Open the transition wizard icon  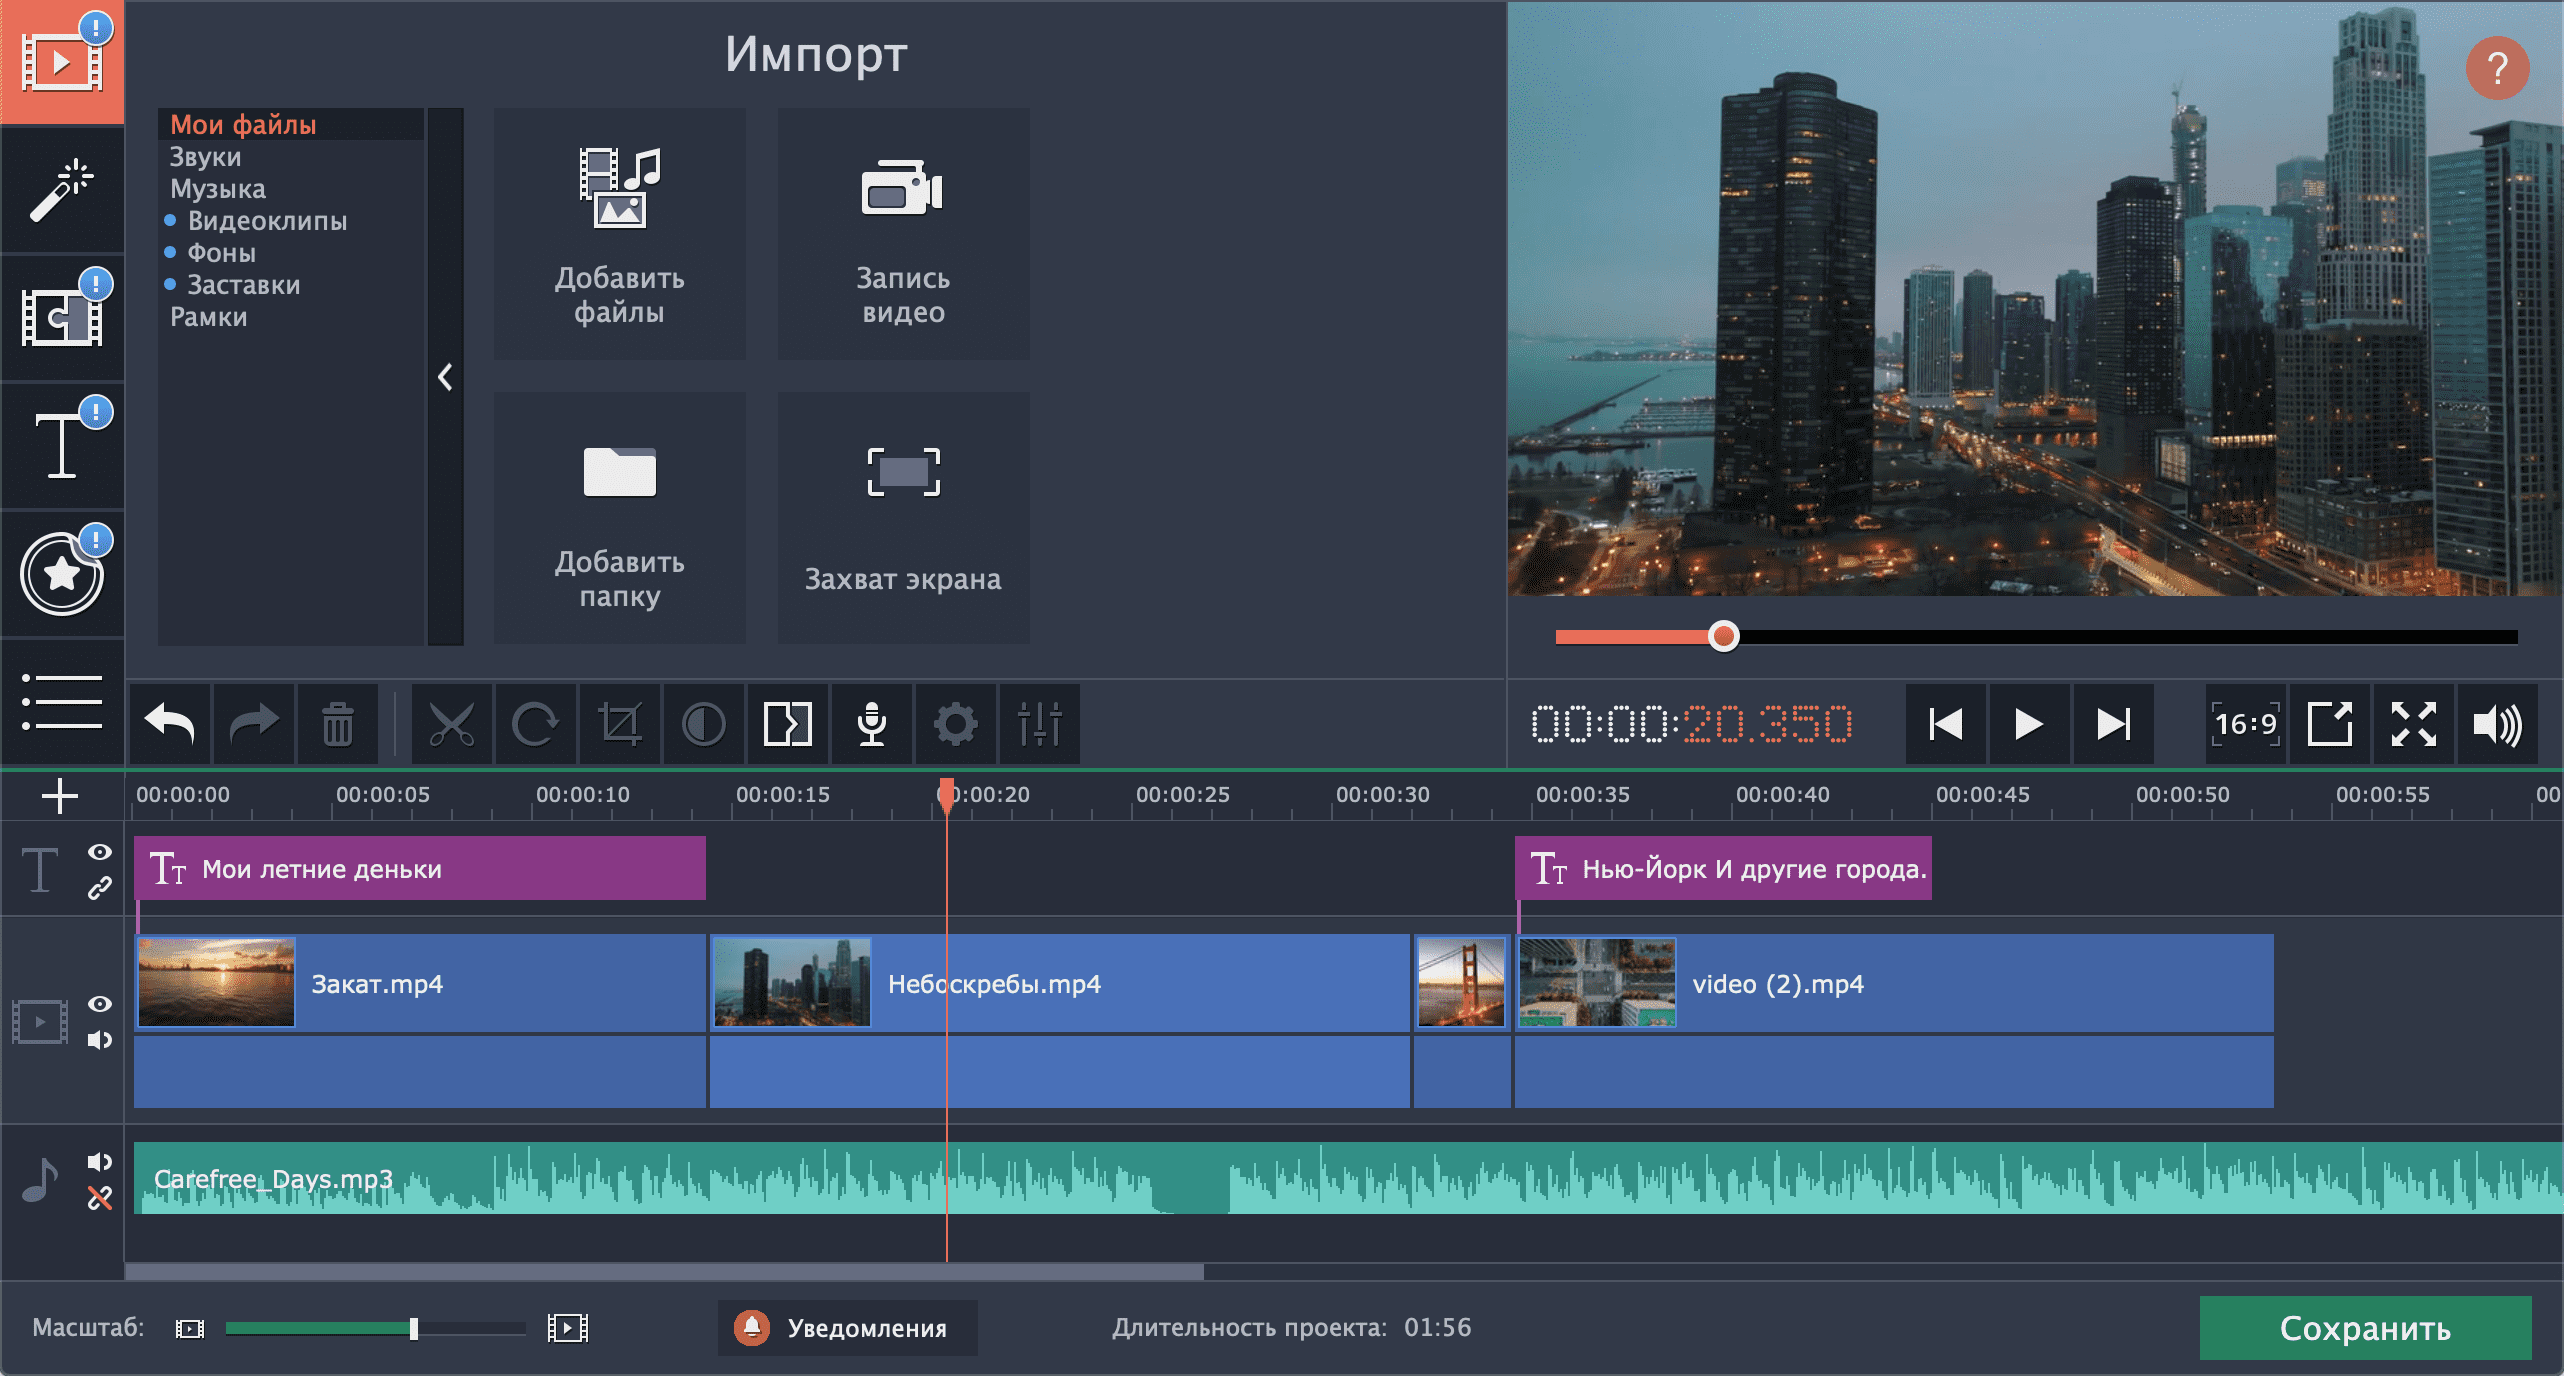coord(787,724)
